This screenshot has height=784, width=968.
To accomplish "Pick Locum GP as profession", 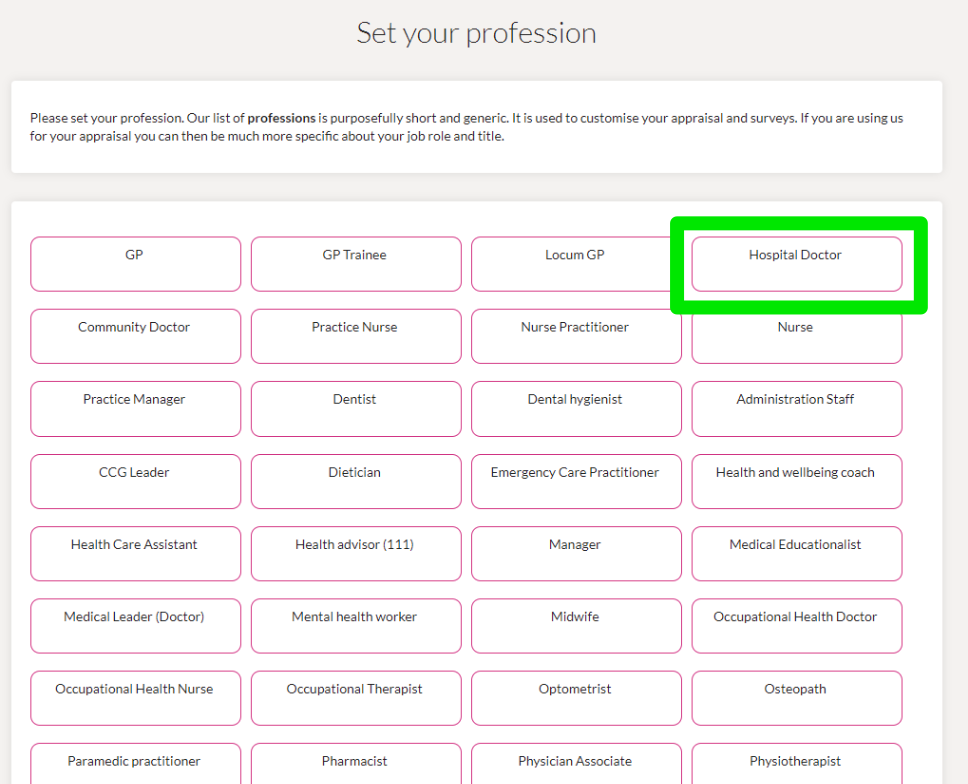I will coord(576,264).
